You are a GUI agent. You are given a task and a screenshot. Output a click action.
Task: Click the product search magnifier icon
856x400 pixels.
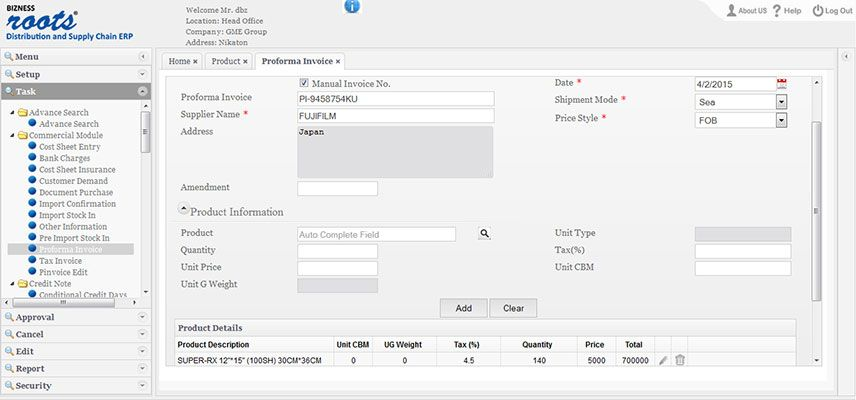pos(484,234)
